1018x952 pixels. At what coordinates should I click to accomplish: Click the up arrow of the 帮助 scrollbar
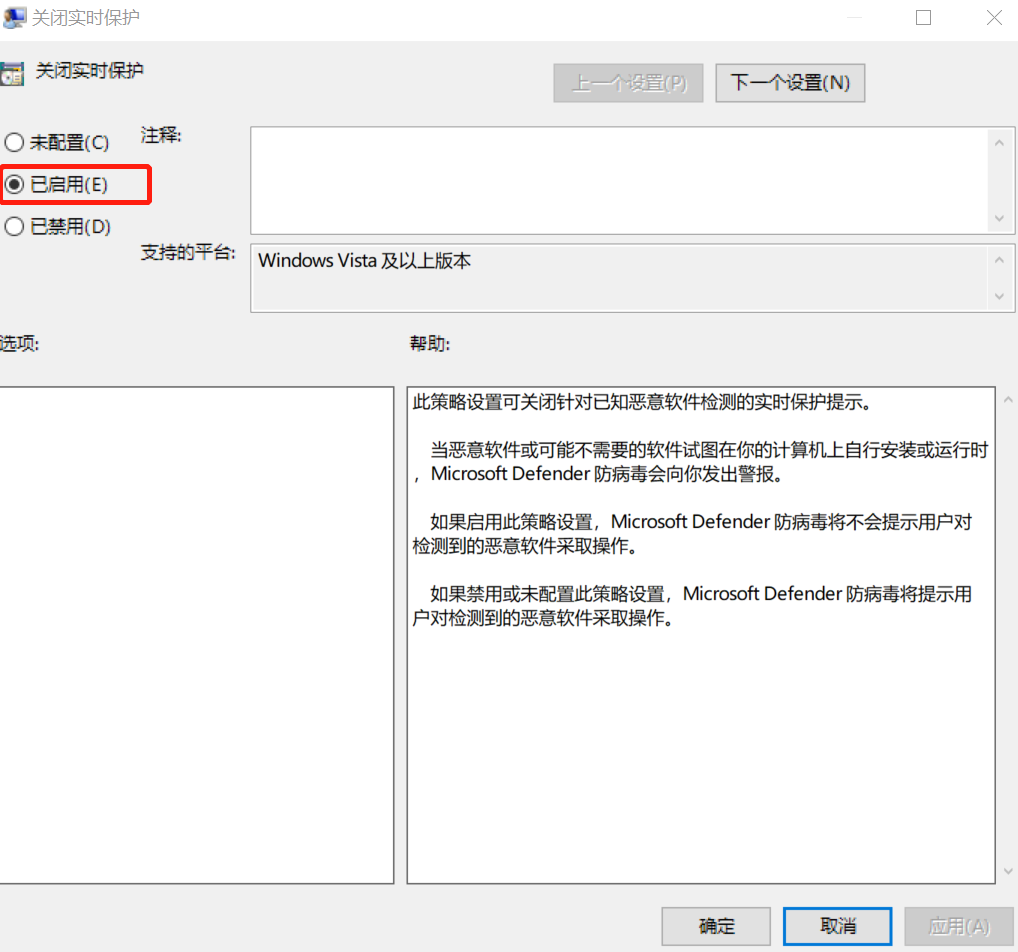click(x=1008, y=400)
